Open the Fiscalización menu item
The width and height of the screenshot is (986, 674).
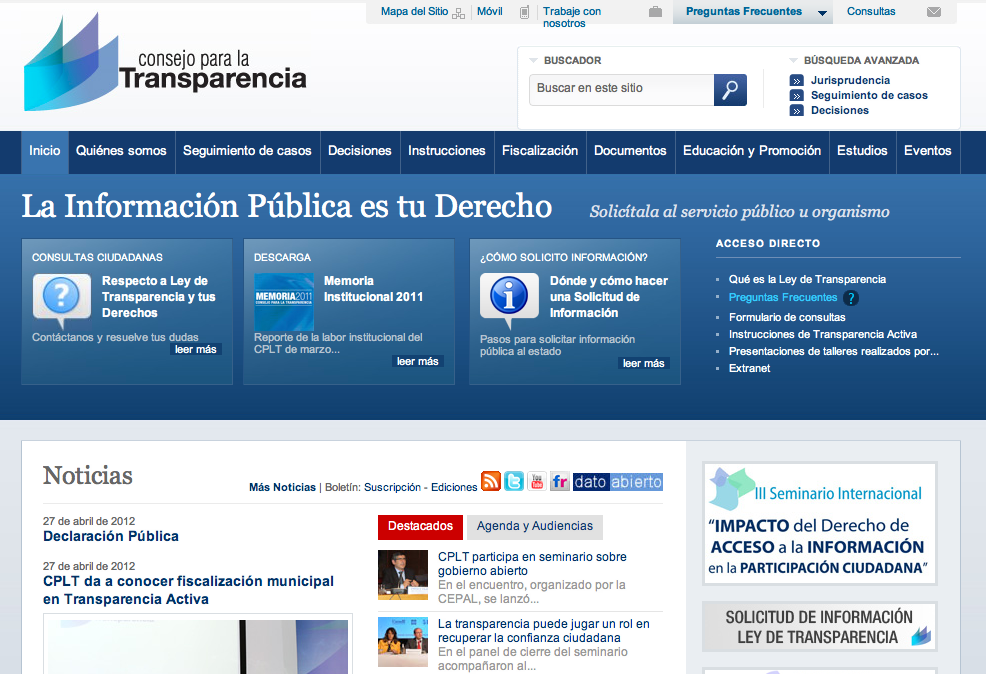(540, 151)
